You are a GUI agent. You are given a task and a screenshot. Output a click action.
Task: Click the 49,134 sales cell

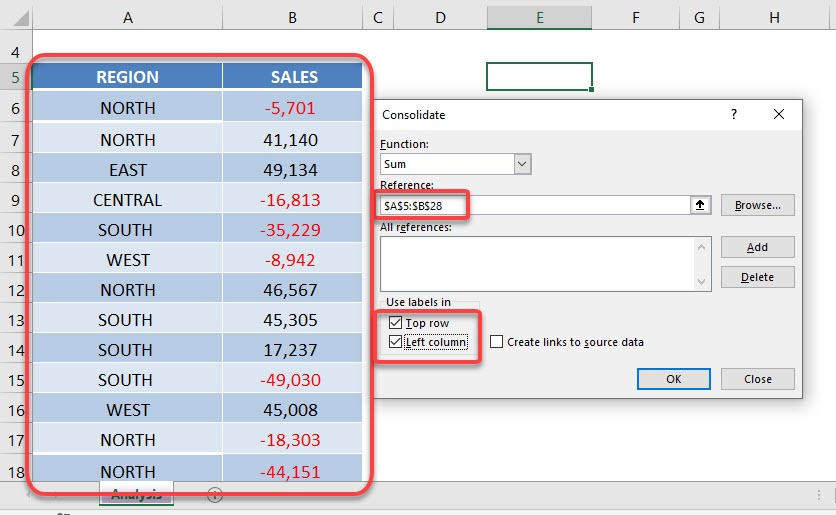[293, 170]
